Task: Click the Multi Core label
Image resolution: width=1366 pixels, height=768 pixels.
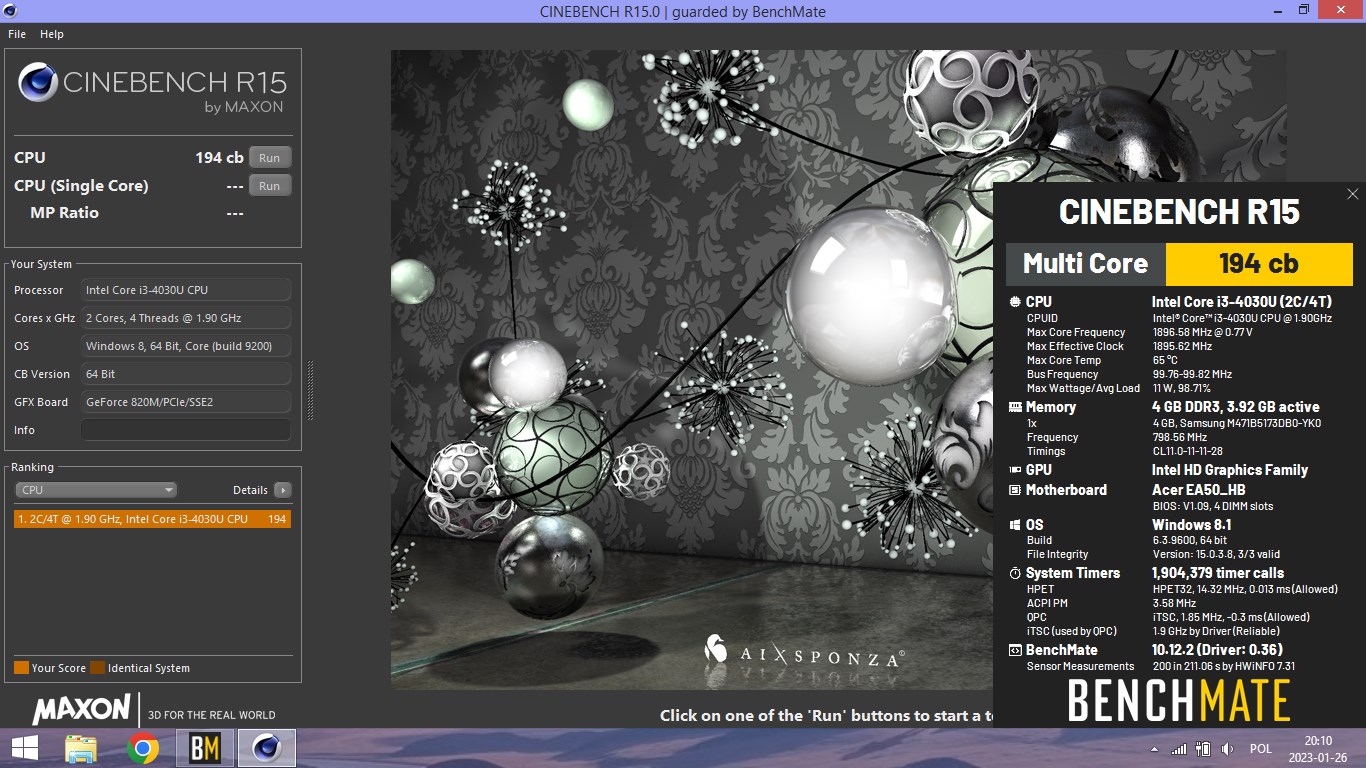Action: point(1086,264)
